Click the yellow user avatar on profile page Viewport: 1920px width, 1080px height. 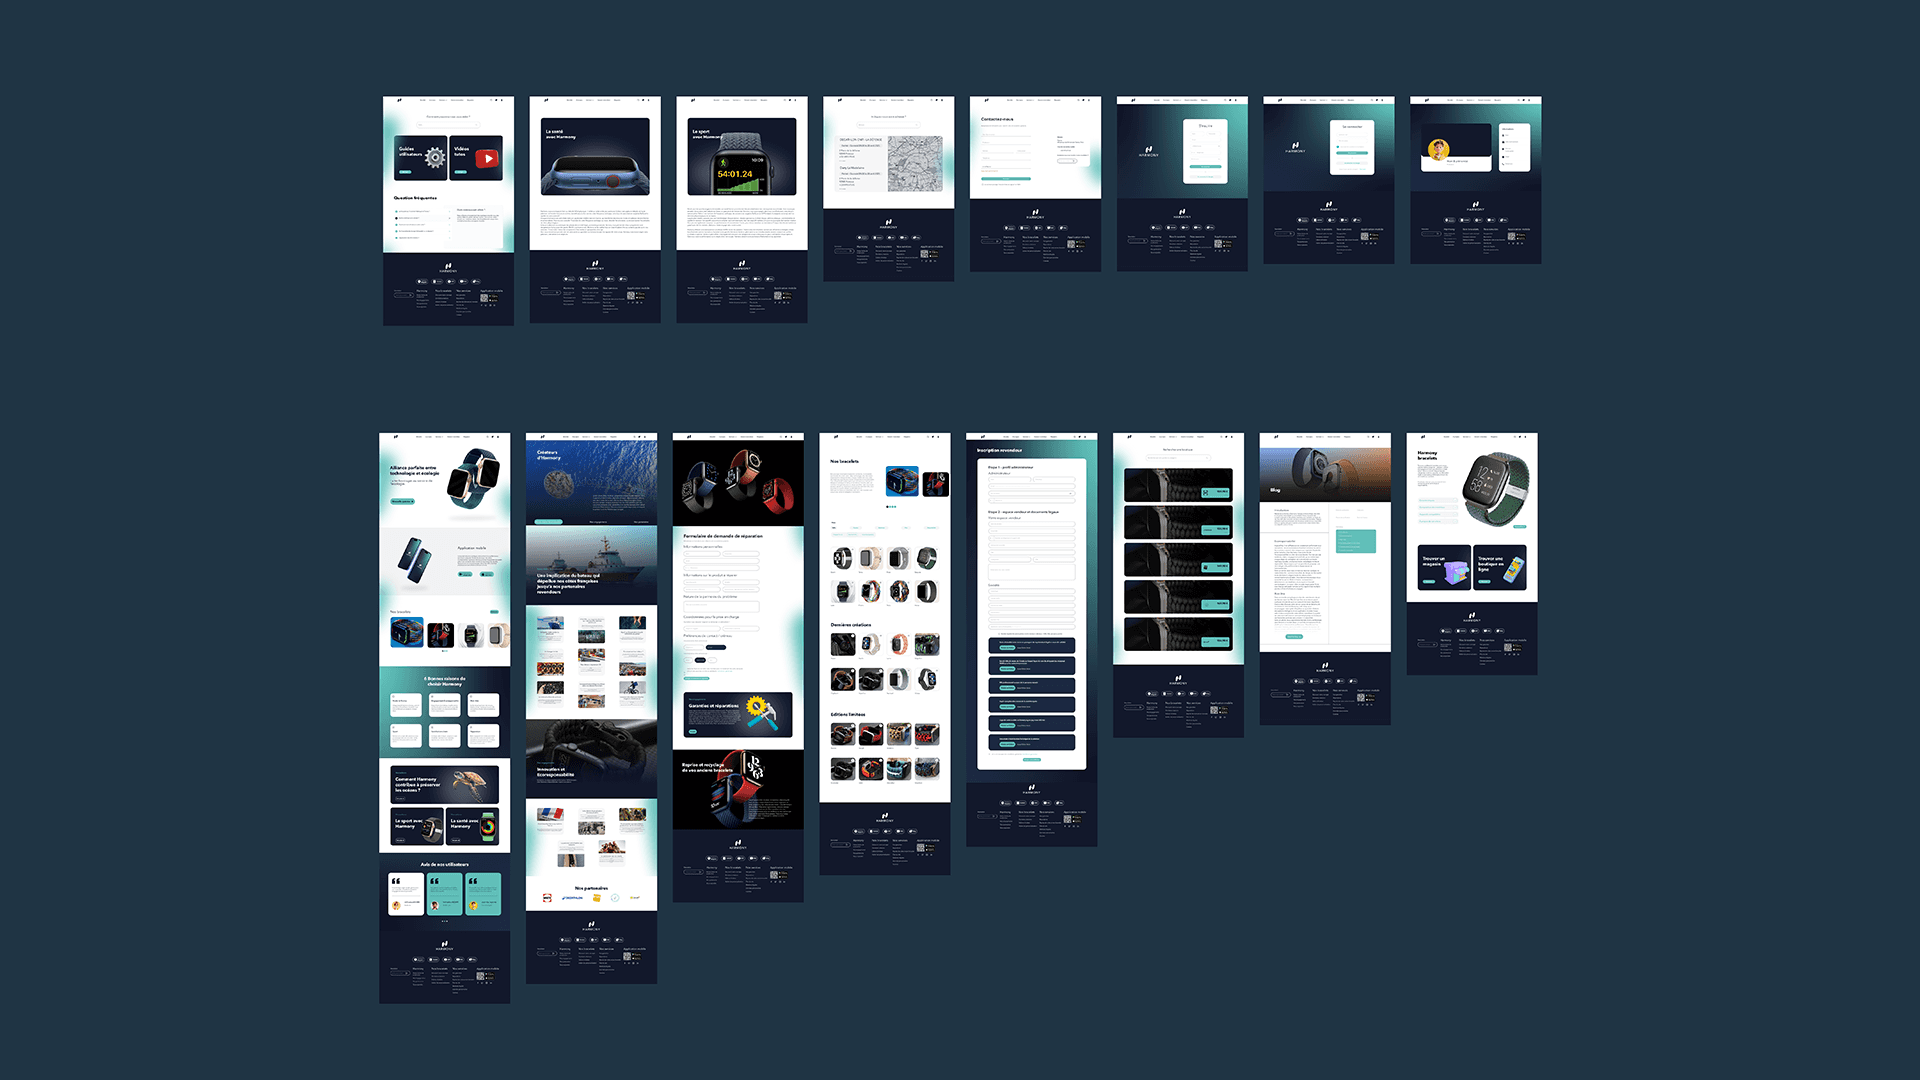pos(1439,150)
